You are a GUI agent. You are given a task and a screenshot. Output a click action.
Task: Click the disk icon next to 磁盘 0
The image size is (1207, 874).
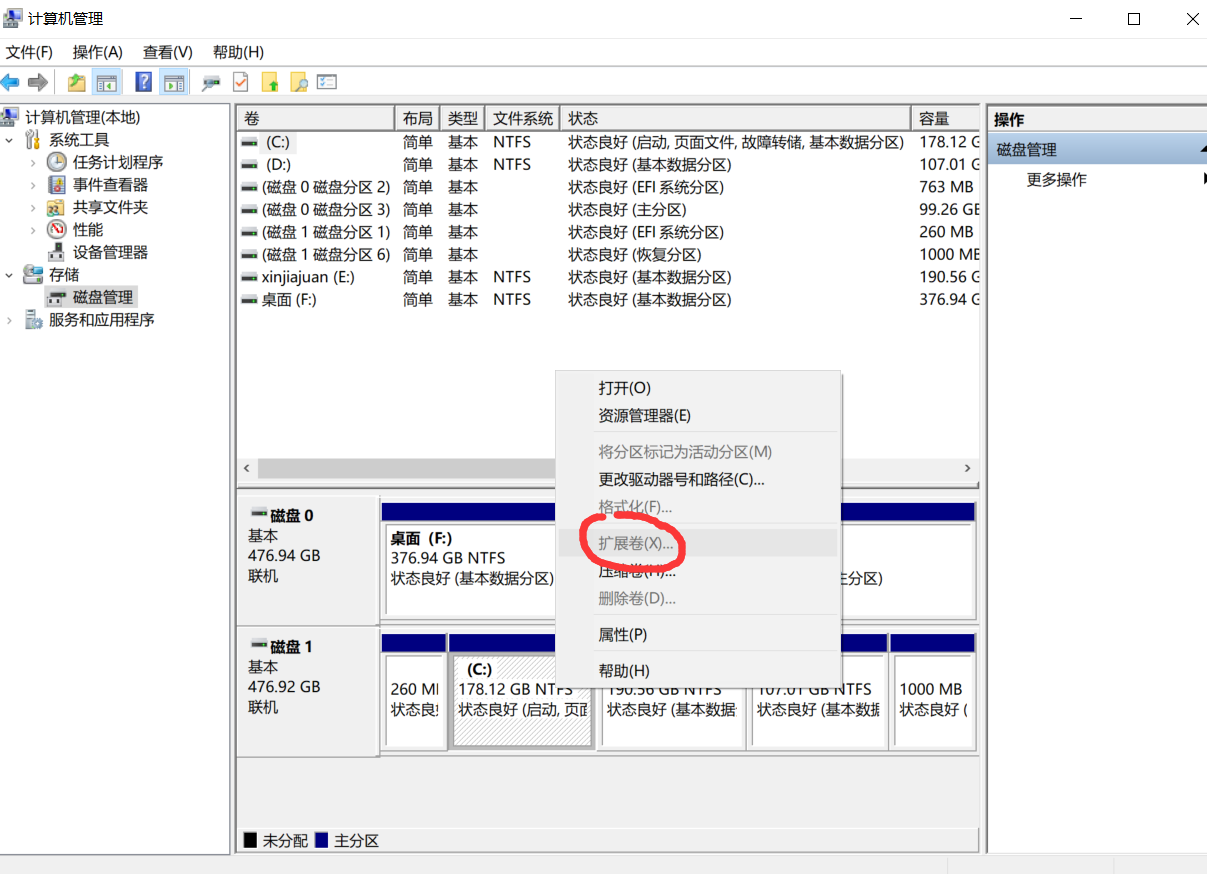click(x=259, y=515)
